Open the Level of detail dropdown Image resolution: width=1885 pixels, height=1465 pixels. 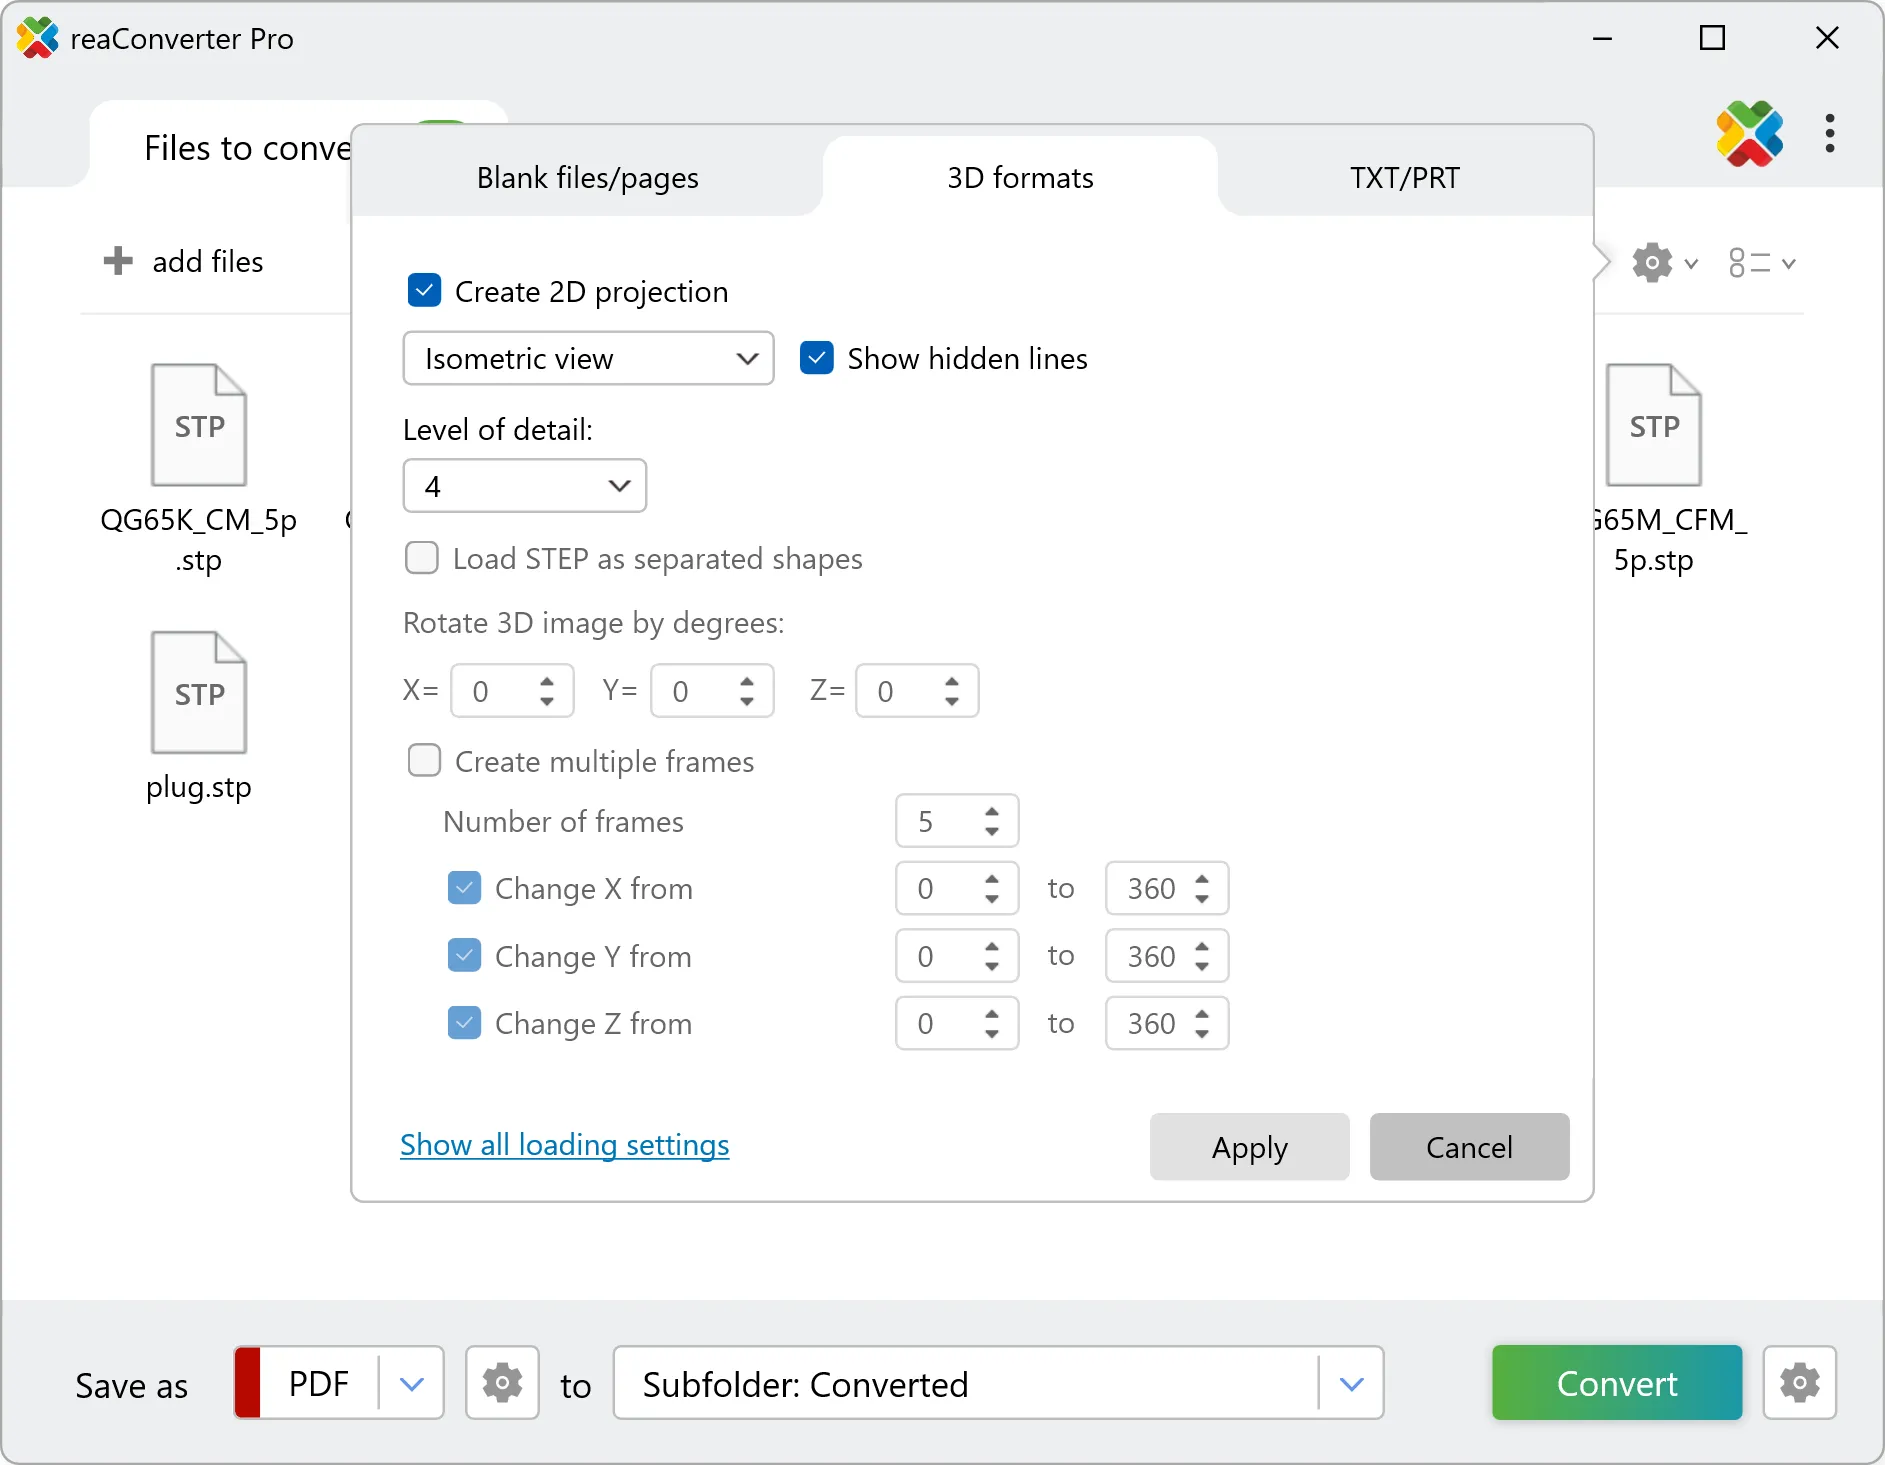click(x=525, y=486)
